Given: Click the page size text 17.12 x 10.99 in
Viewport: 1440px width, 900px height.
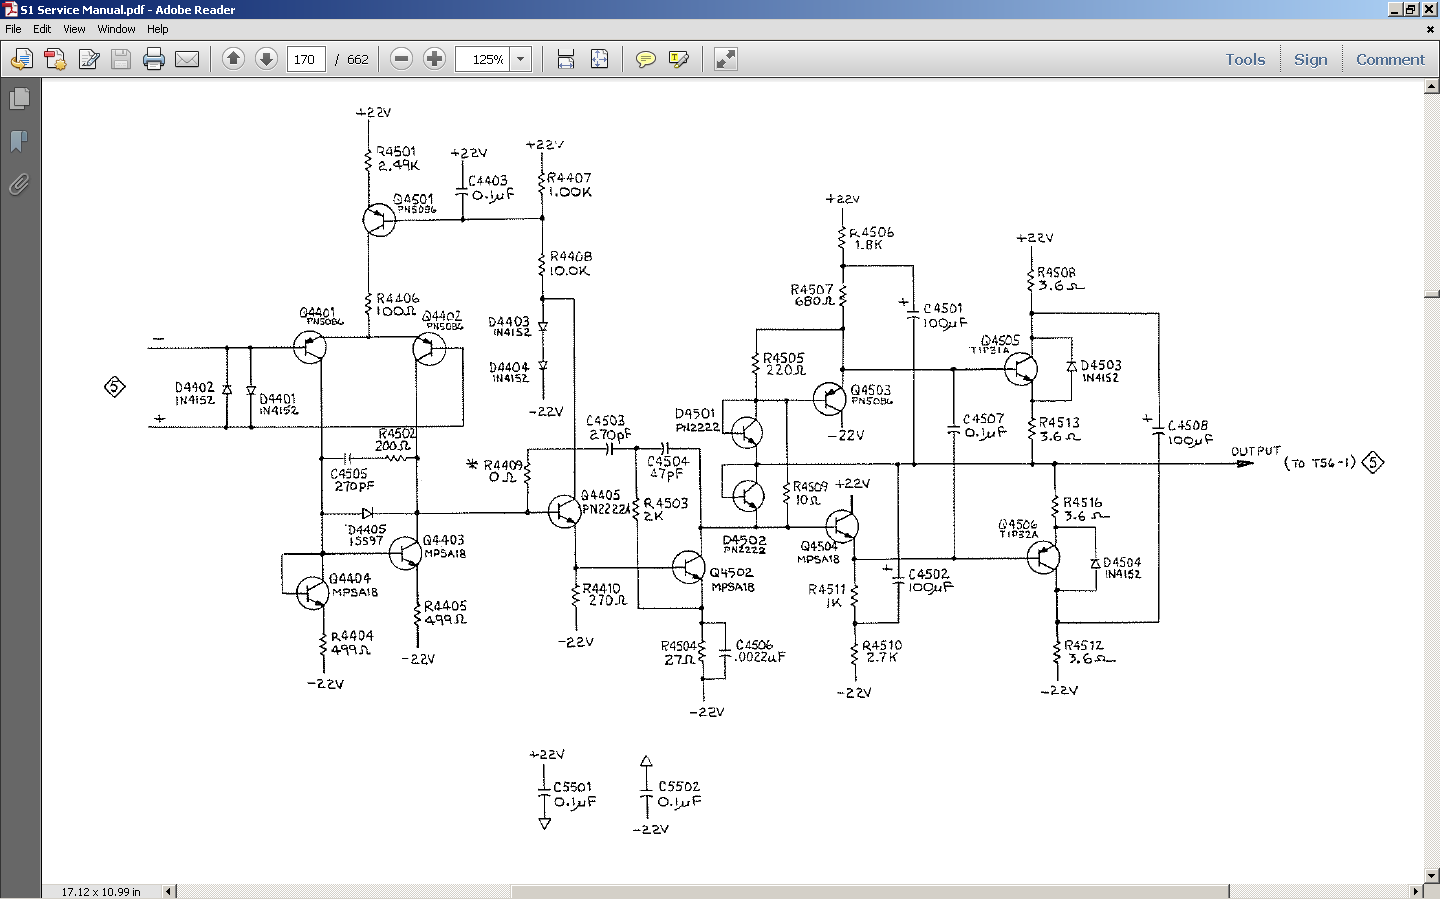Looking at the screenshot, I should [101, 891].
